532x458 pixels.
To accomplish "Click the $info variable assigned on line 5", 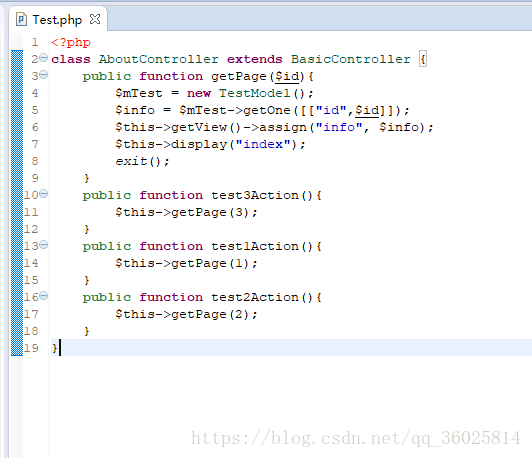I will pyautogui.click(x=135, y=111).
